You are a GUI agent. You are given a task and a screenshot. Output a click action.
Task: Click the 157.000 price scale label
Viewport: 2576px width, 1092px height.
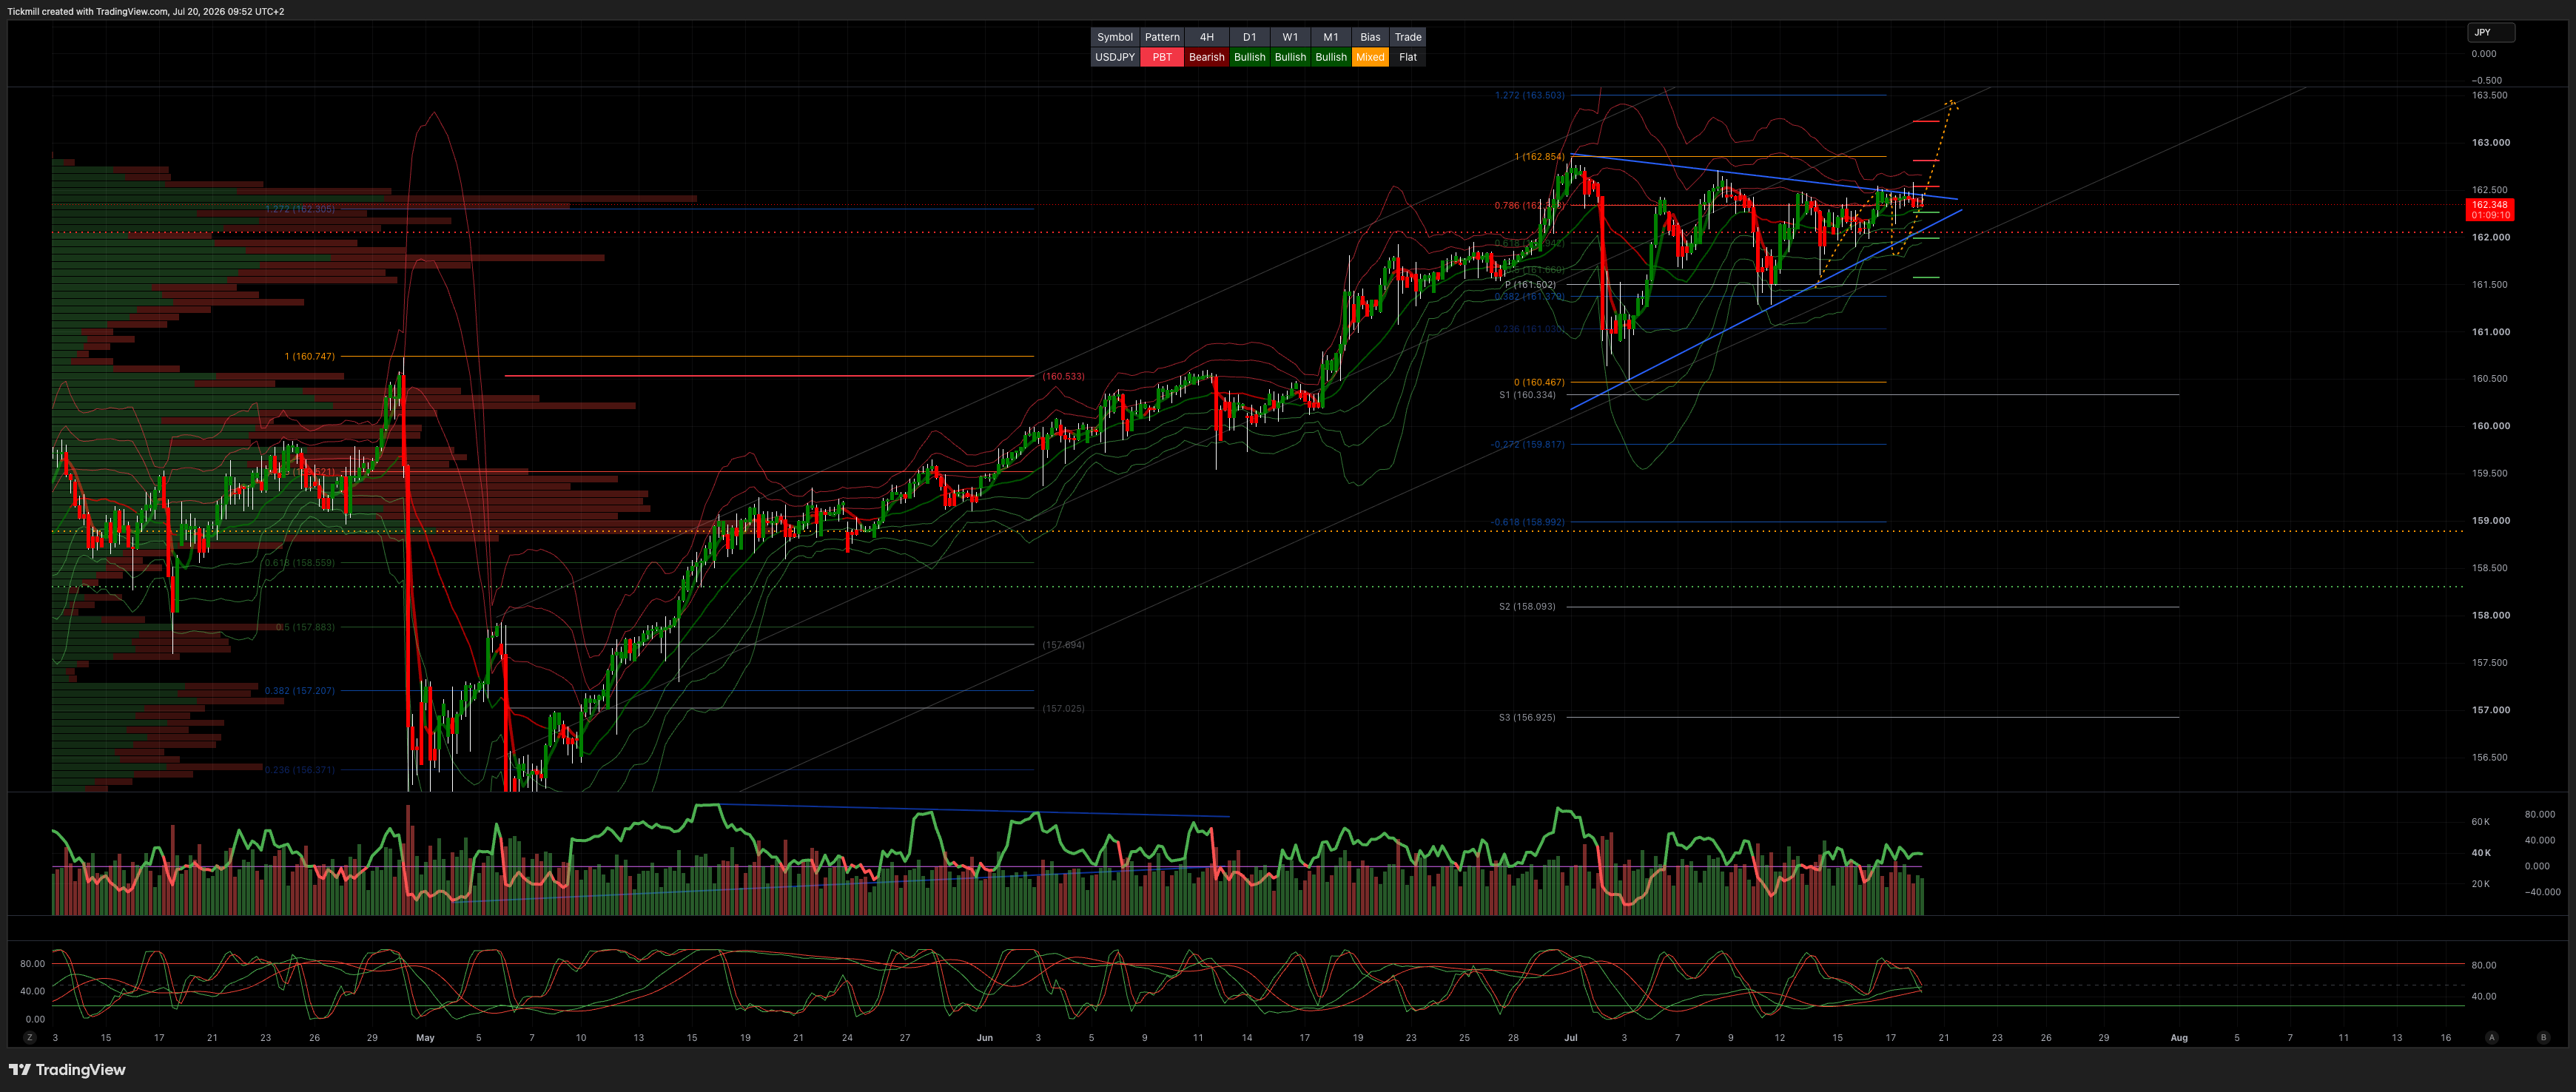point(2491,710)
